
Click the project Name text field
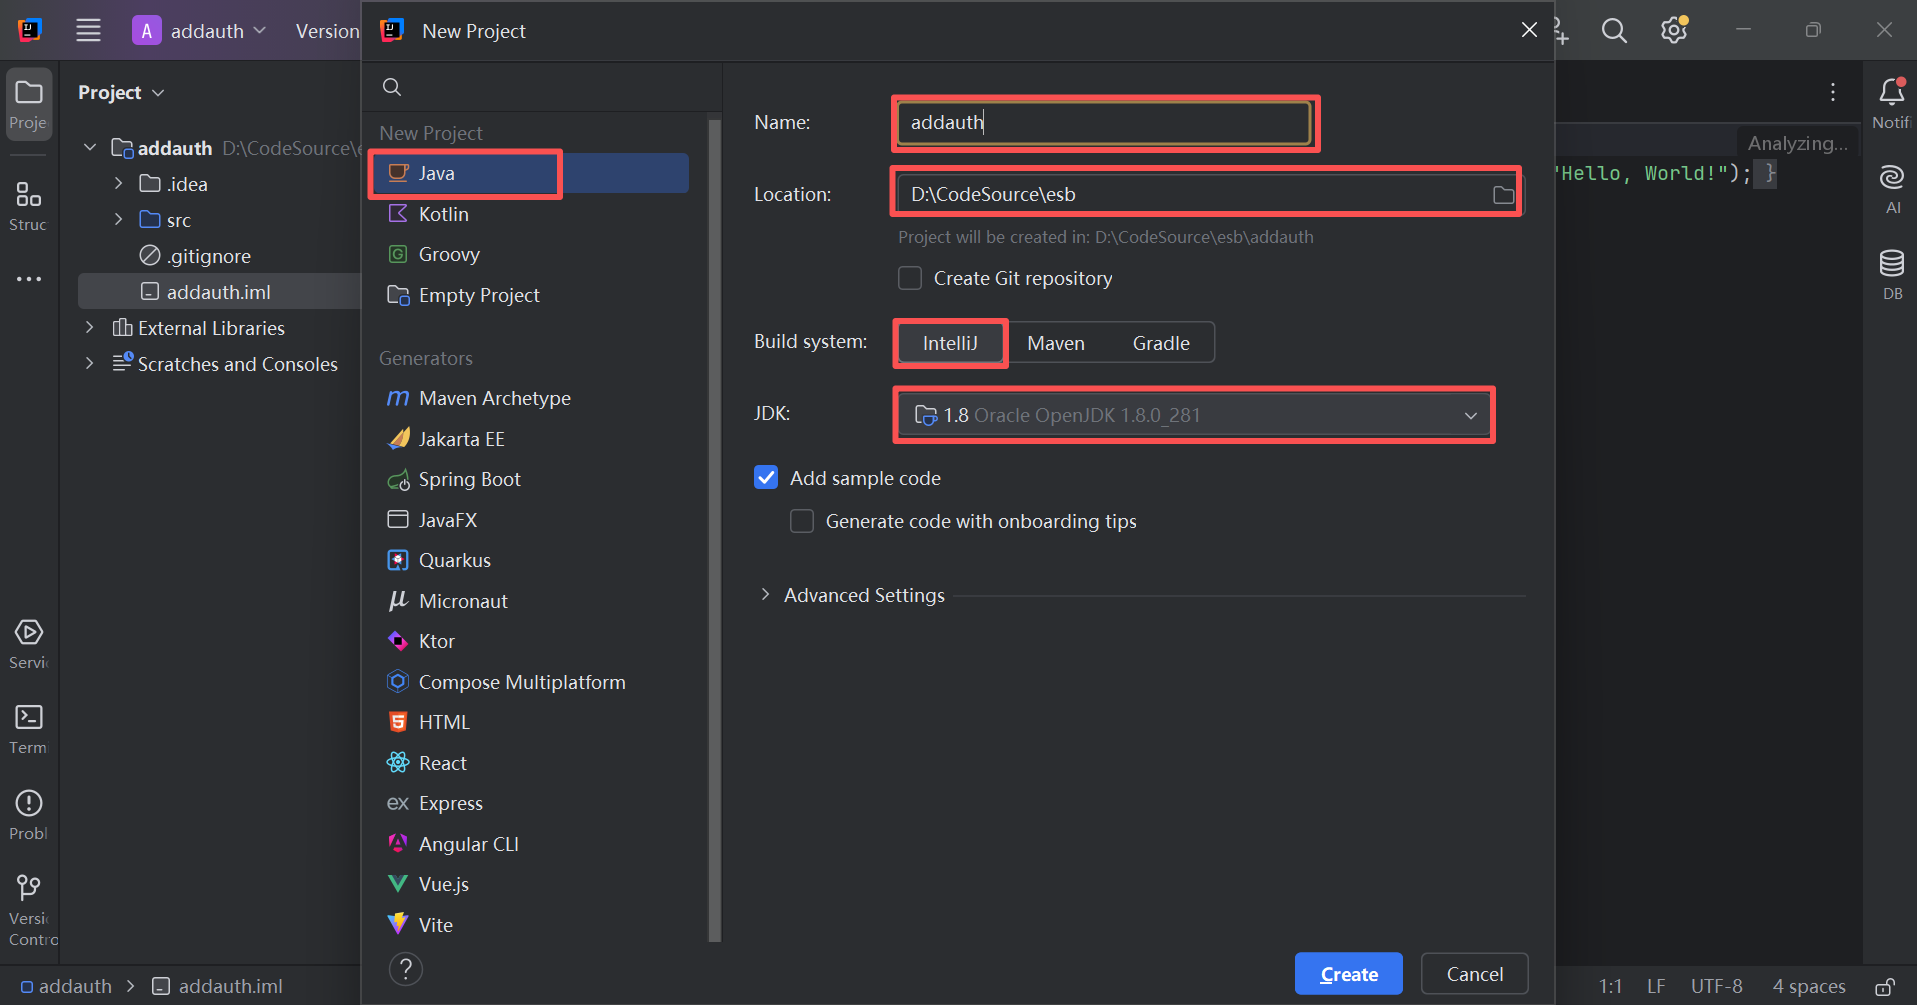tap(1103, 123)
